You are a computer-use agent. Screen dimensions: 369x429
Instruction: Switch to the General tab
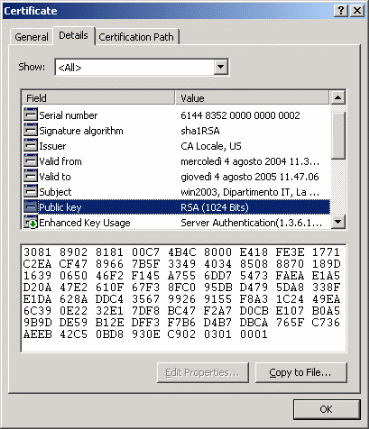[x=31, y=37]
